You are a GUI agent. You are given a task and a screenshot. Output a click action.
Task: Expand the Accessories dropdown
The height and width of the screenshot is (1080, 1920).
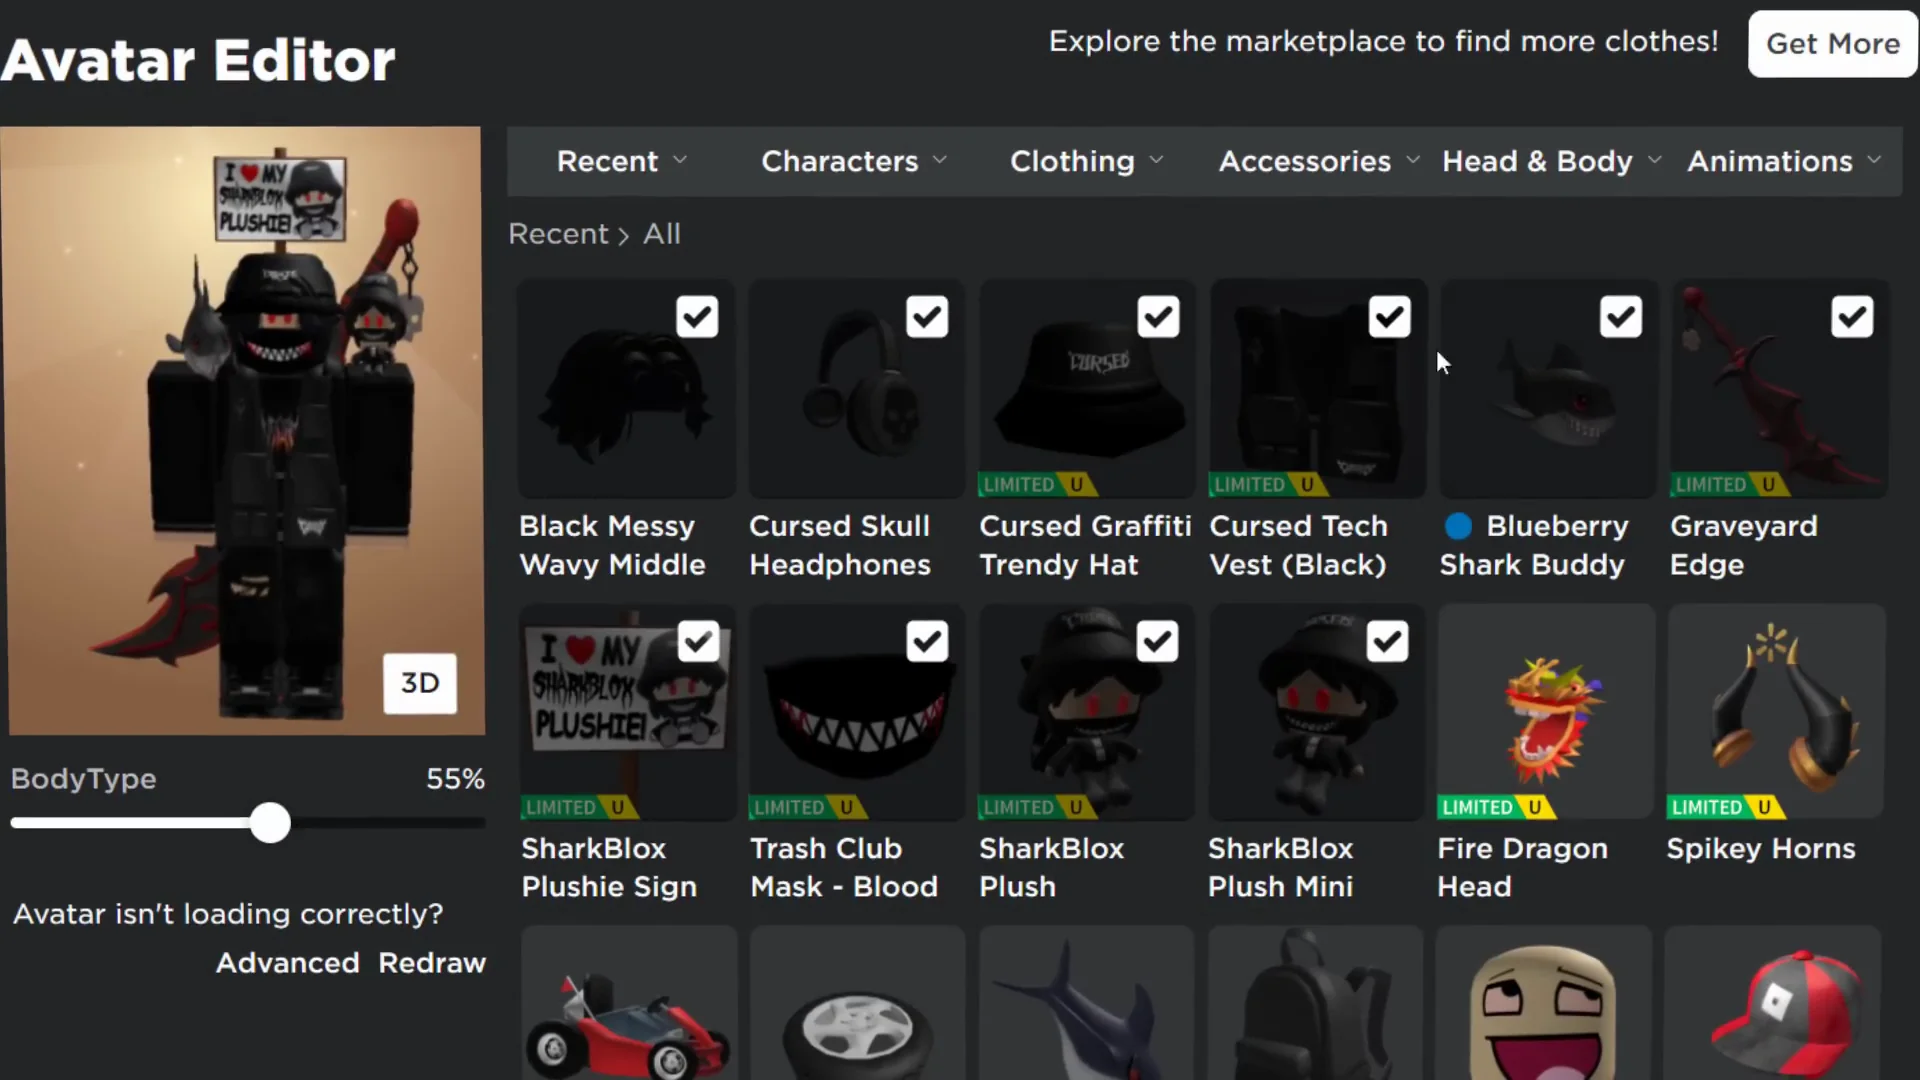click(1316, 161)
